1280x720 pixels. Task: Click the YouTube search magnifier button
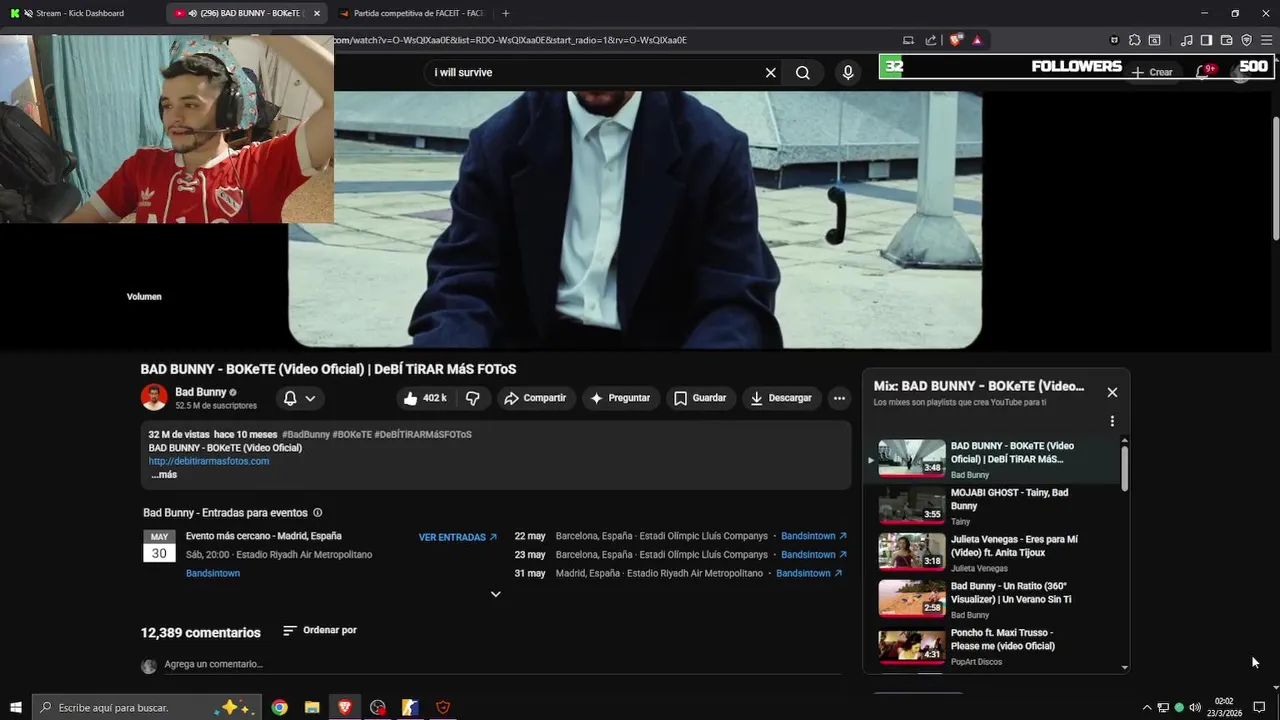803,73
